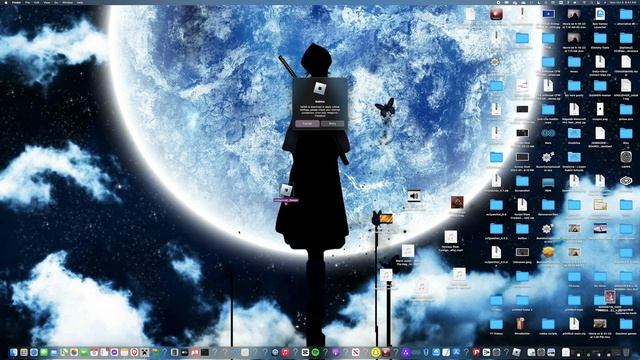The image size is (640, 360).
Task: Click the Roblox logo inside the error dialog
Action: pos(320,88)
